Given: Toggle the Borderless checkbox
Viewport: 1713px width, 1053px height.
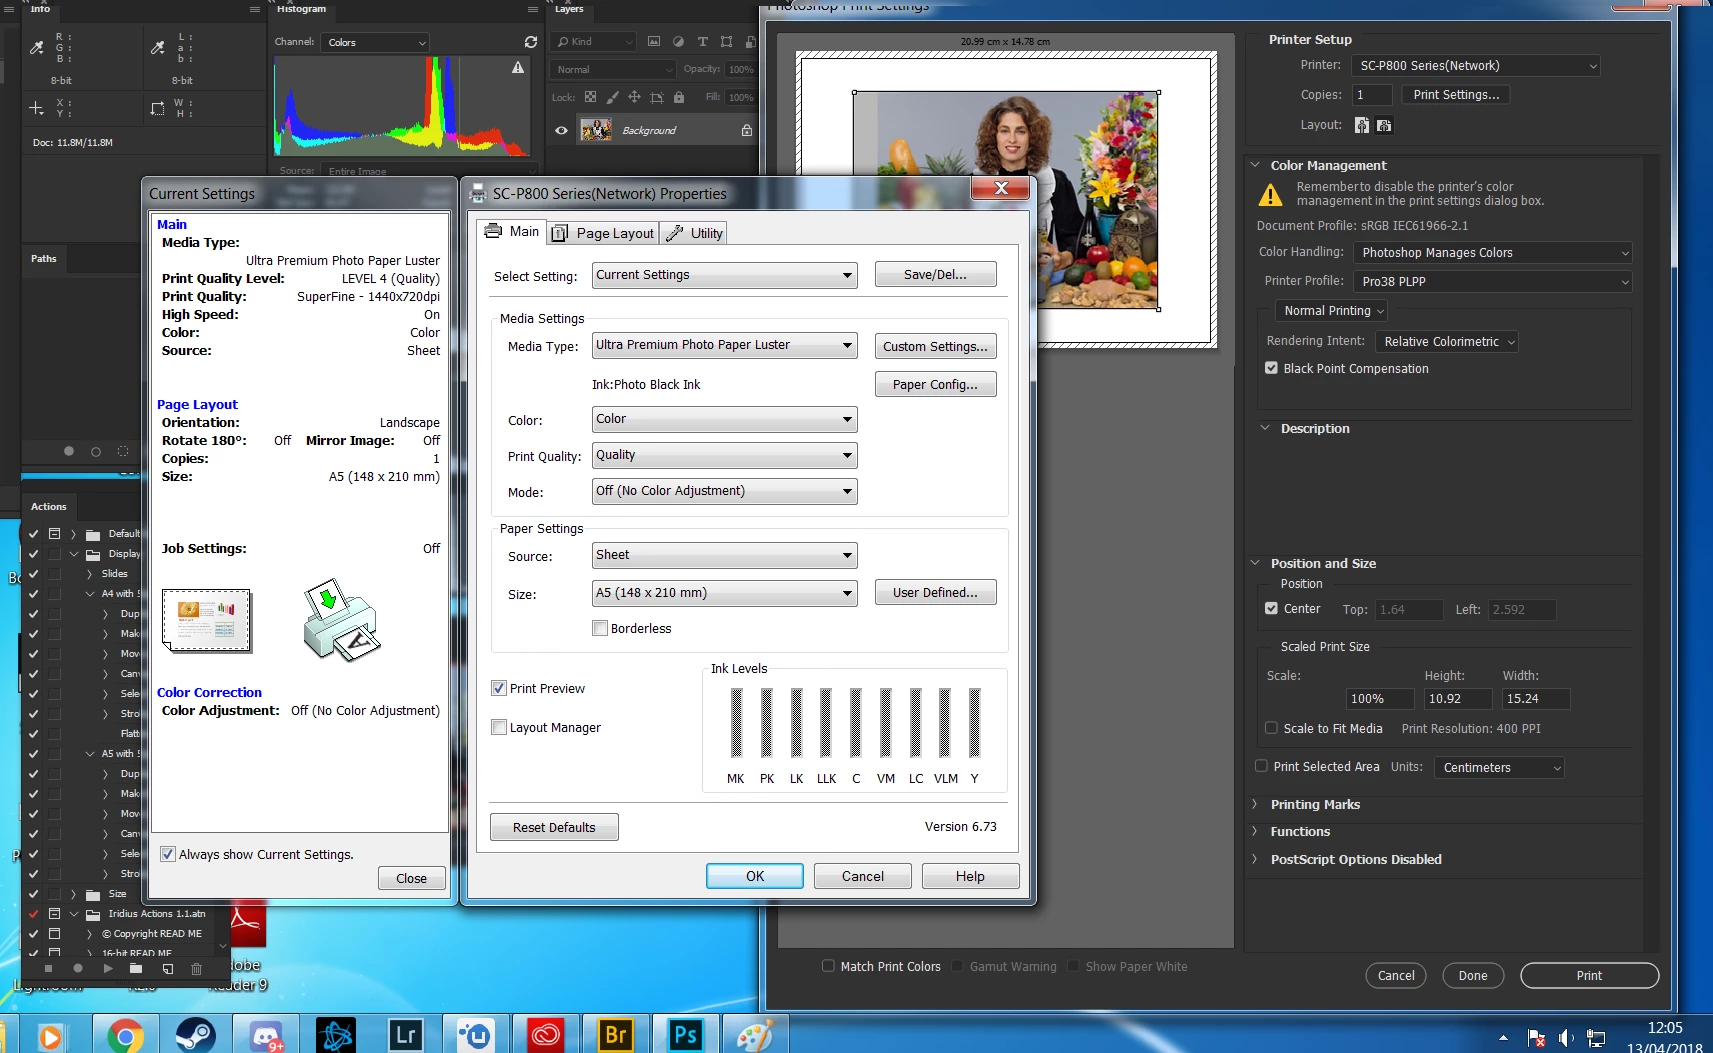Looking at the screenshot, I should click(600, 628).
